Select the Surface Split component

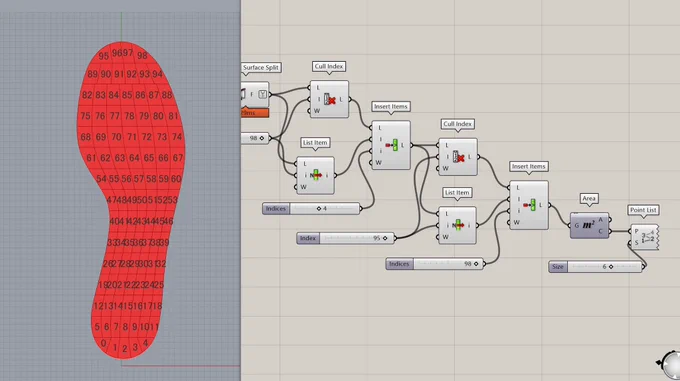coord(255,94)
